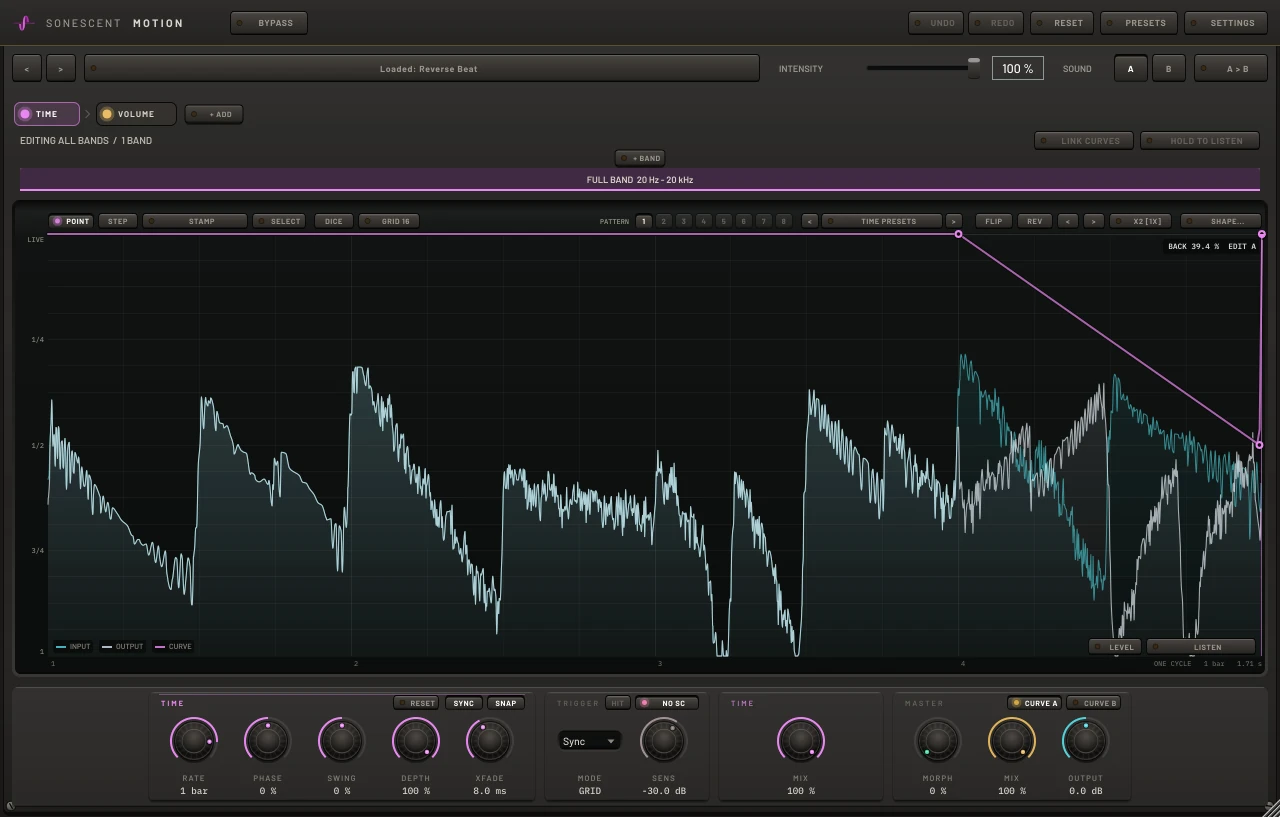
Task: Click the Reset button in top bar
Action: coord(1061,22)
